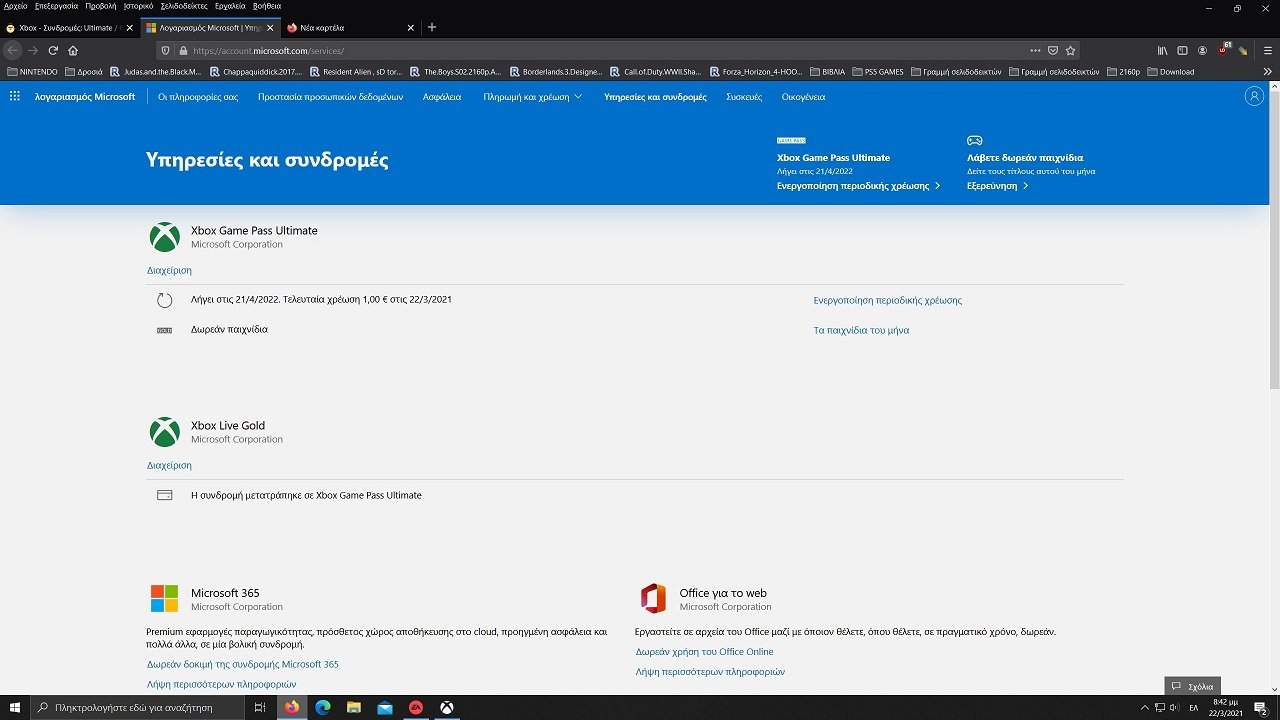Viewport: 1280px width, 720px height.
Task: Click the Firefox reload page icon
Action: [x=53, y=50]
